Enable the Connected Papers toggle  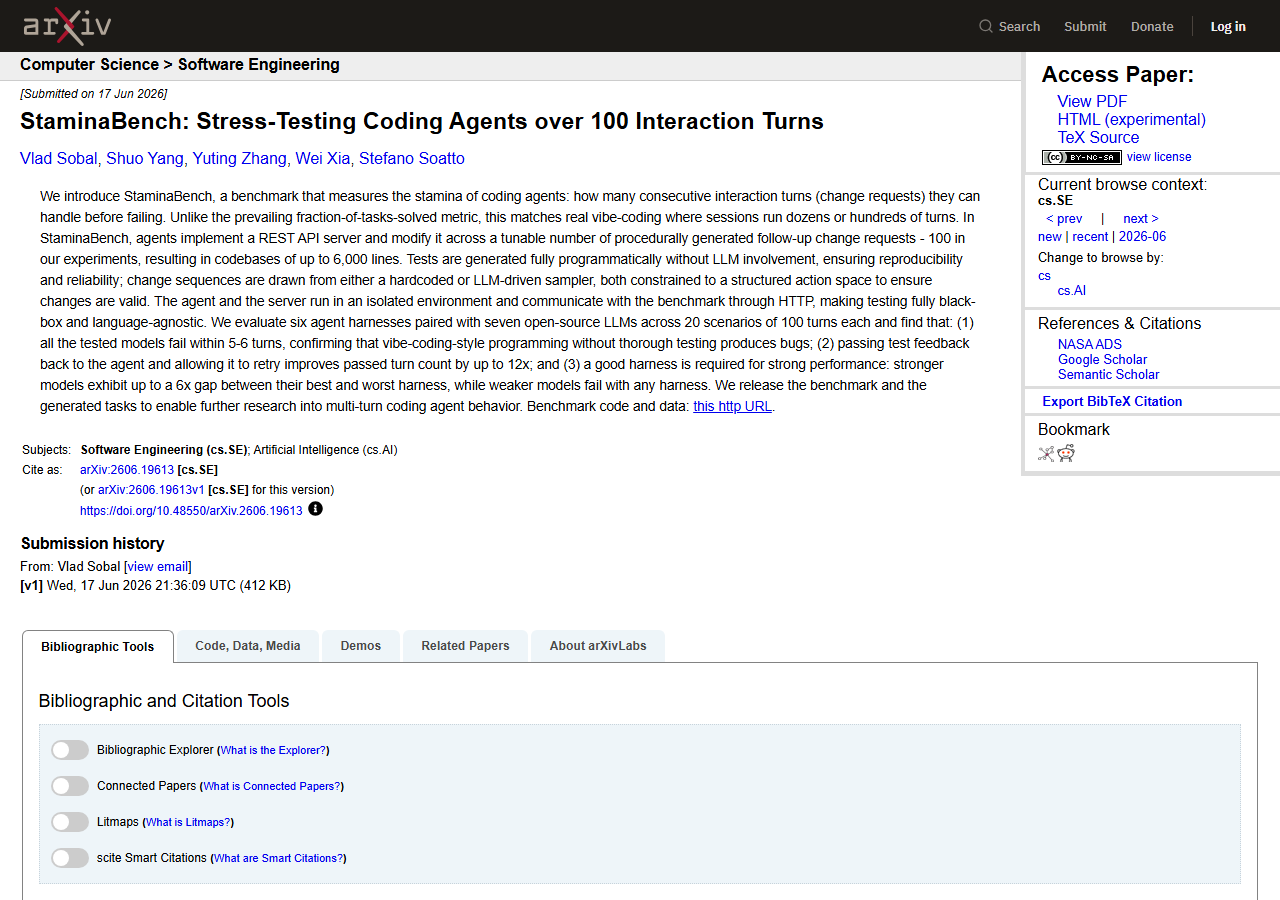point(70,786)
